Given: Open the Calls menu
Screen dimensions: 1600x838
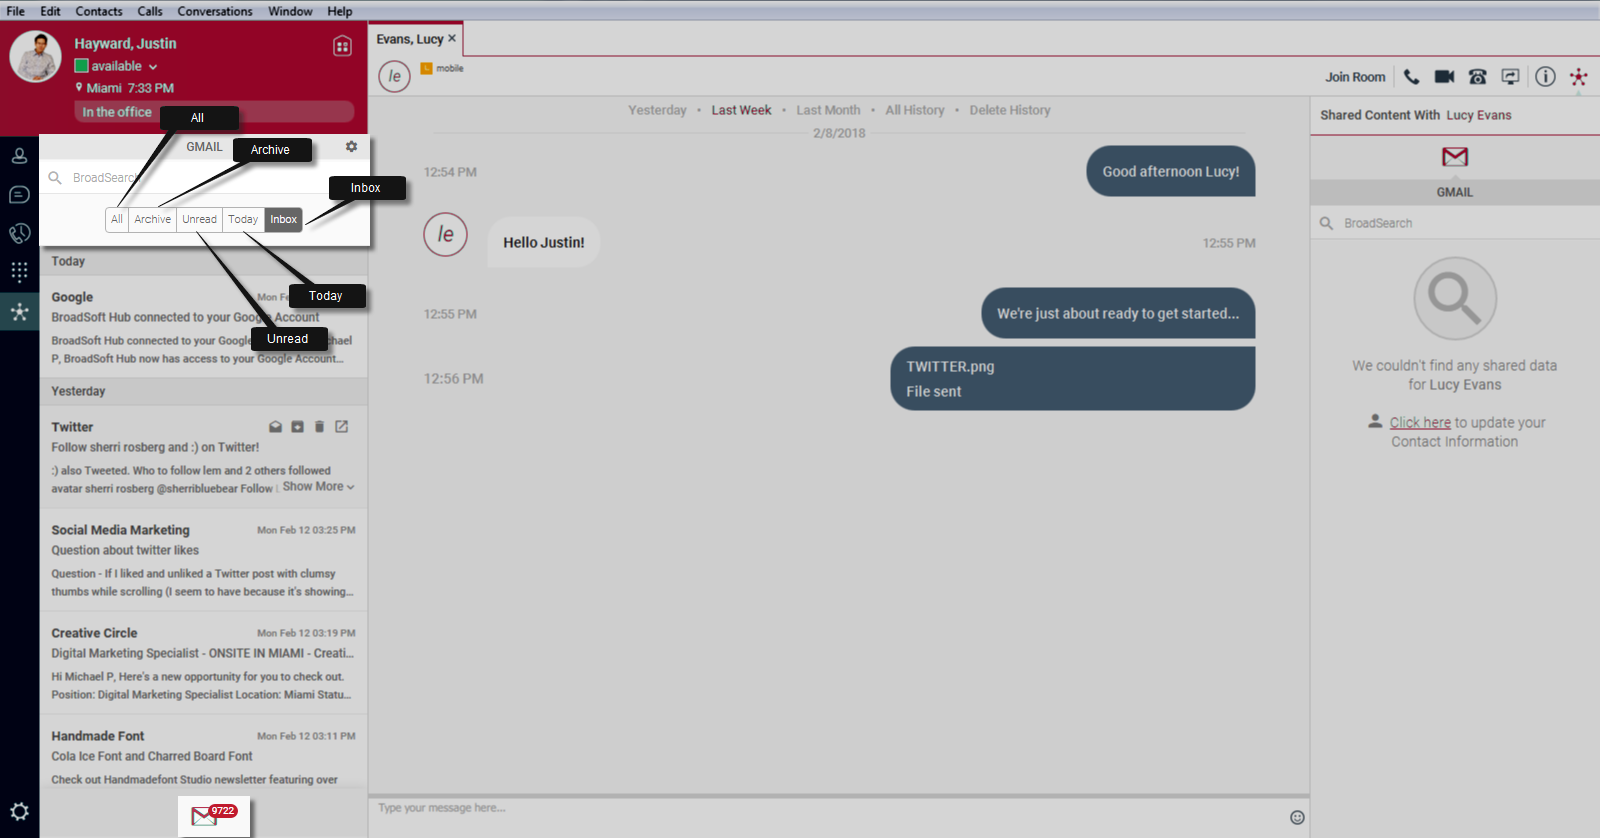Looking at the screenshot, I should coord(150,11).
